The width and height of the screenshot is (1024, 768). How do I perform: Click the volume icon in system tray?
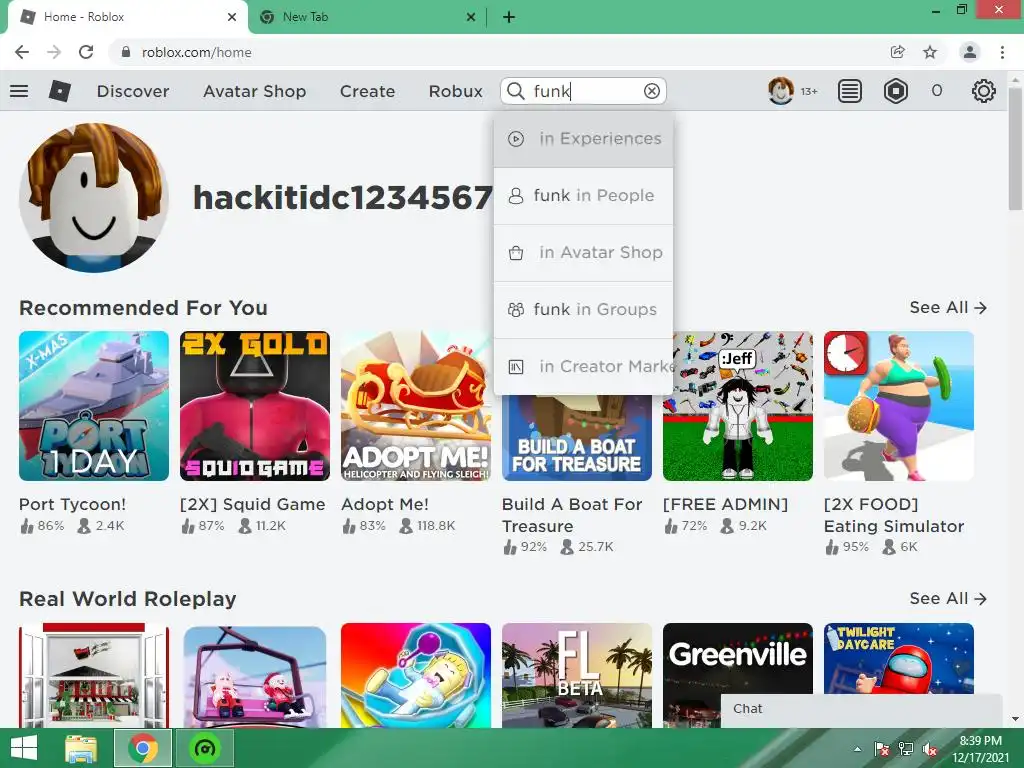point(929,749)
